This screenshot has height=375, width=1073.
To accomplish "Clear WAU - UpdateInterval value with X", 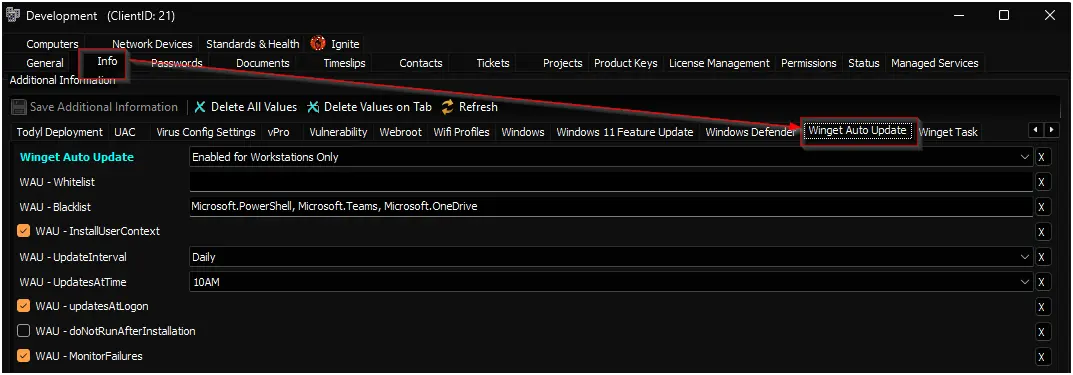I will (x=1041, y=257).
